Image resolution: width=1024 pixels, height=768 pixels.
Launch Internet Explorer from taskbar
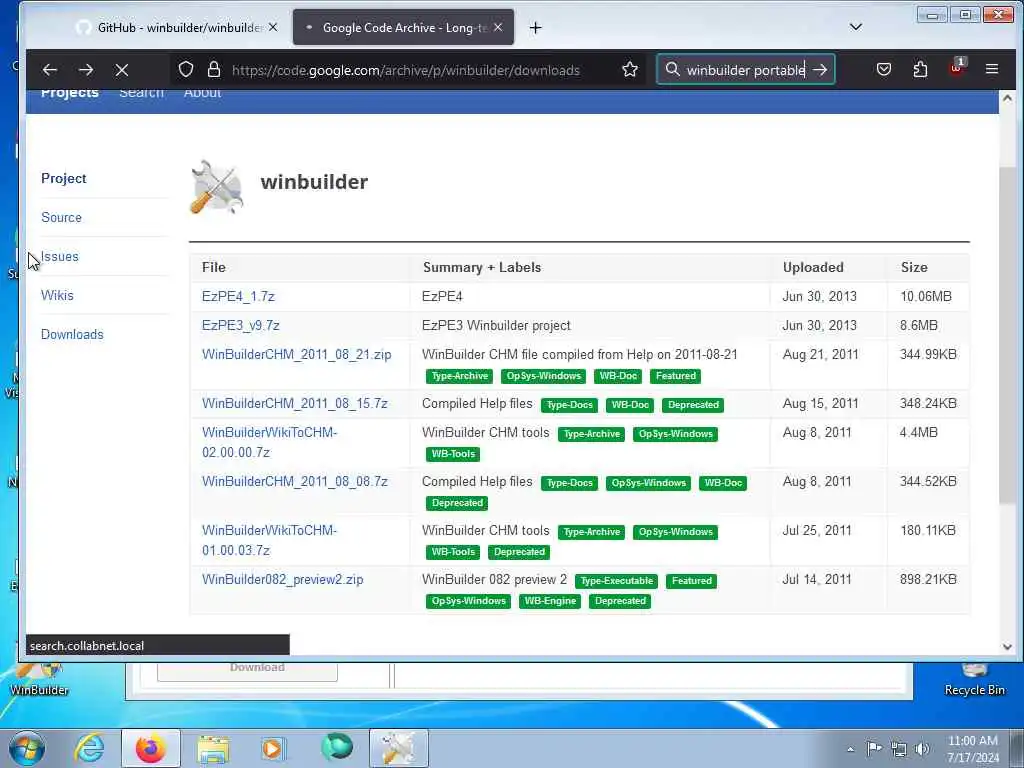click(89, 748)
